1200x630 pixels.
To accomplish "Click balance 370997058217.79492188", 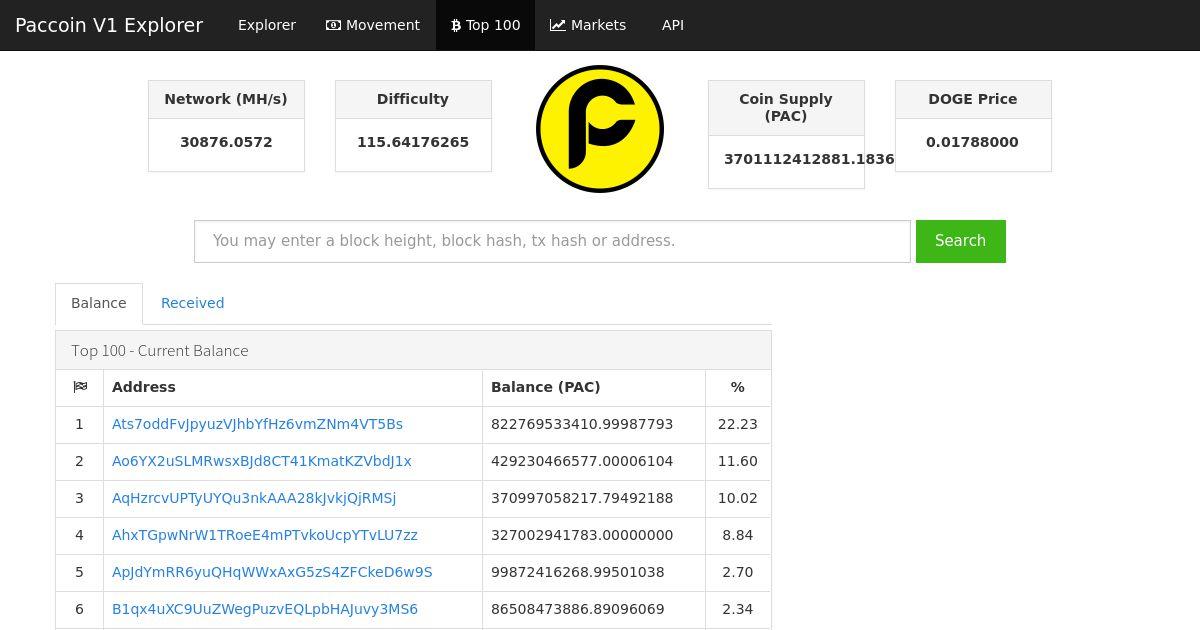I will tap(582, 498).
